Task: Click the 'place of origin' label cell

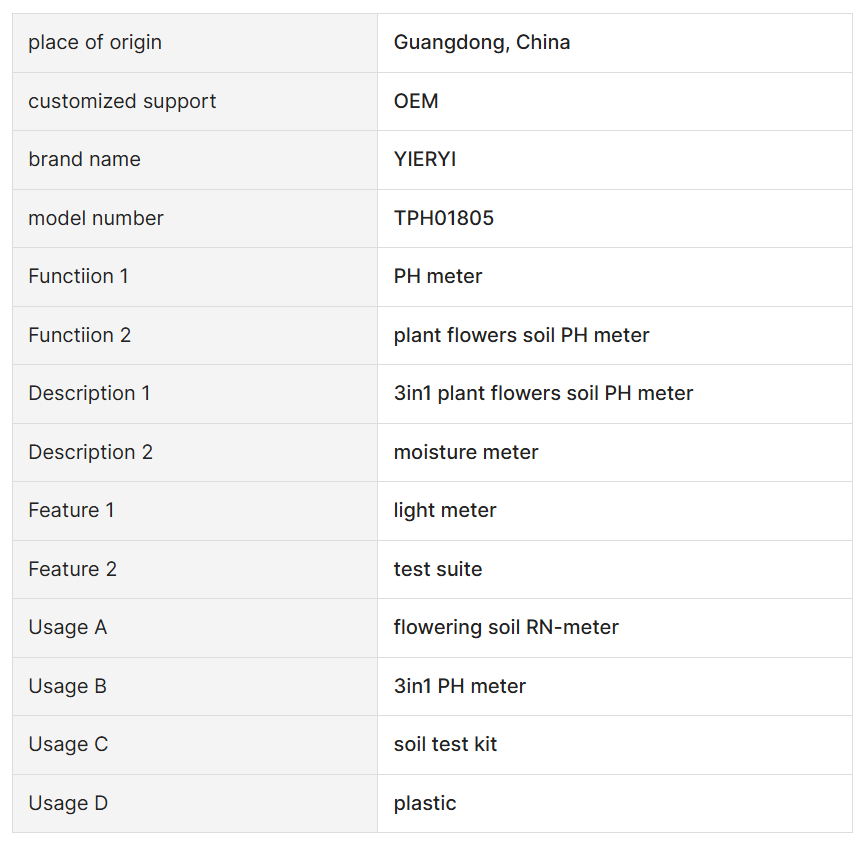Action: coord(195,43)
